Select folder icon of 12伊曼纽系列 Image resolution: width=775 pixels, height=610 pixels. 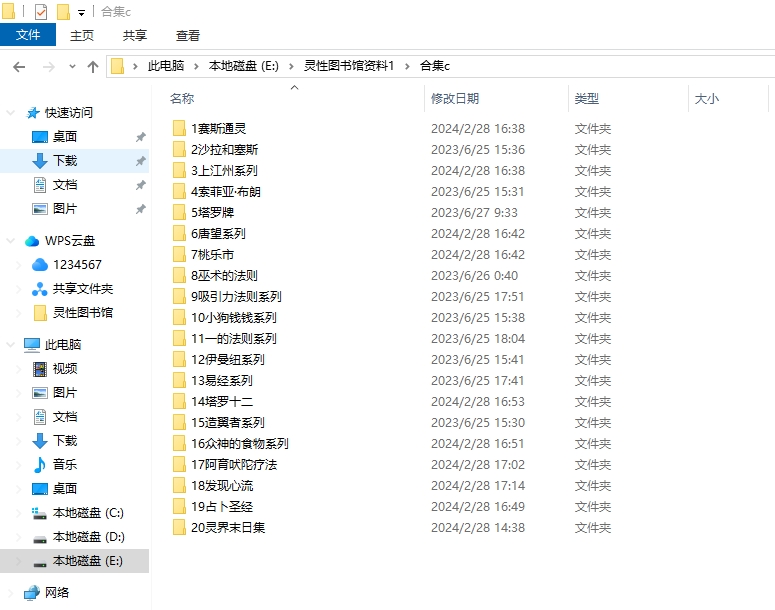click(x=179, y=359)
